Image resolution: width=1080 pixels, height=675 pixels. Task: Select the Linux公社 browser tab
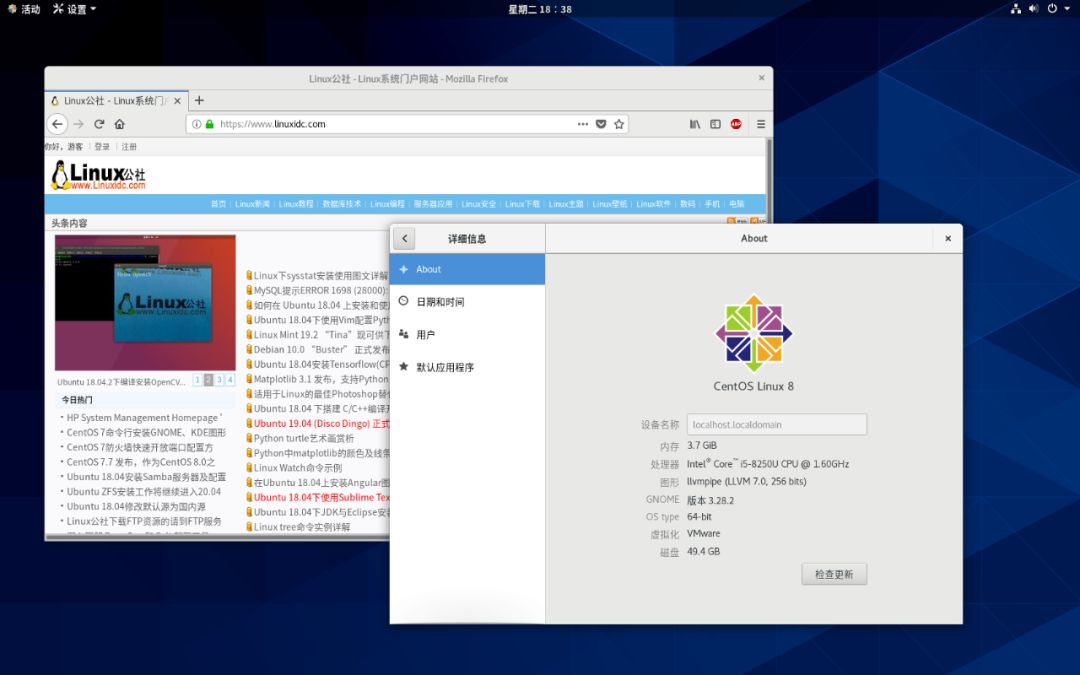pyautogui.click(x=116, y=101)
